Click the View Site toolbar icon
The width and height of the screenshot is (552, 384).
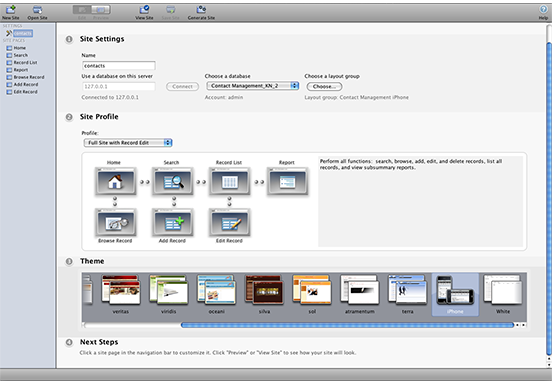(144, 12)
